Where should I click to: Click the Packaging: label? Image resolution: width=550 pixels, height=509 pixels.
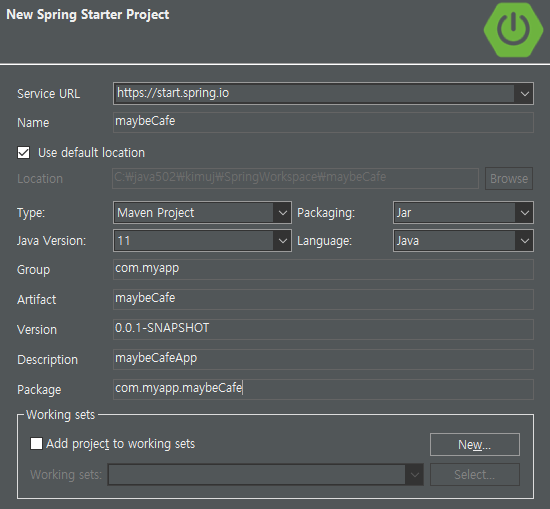tap(326, 213)
